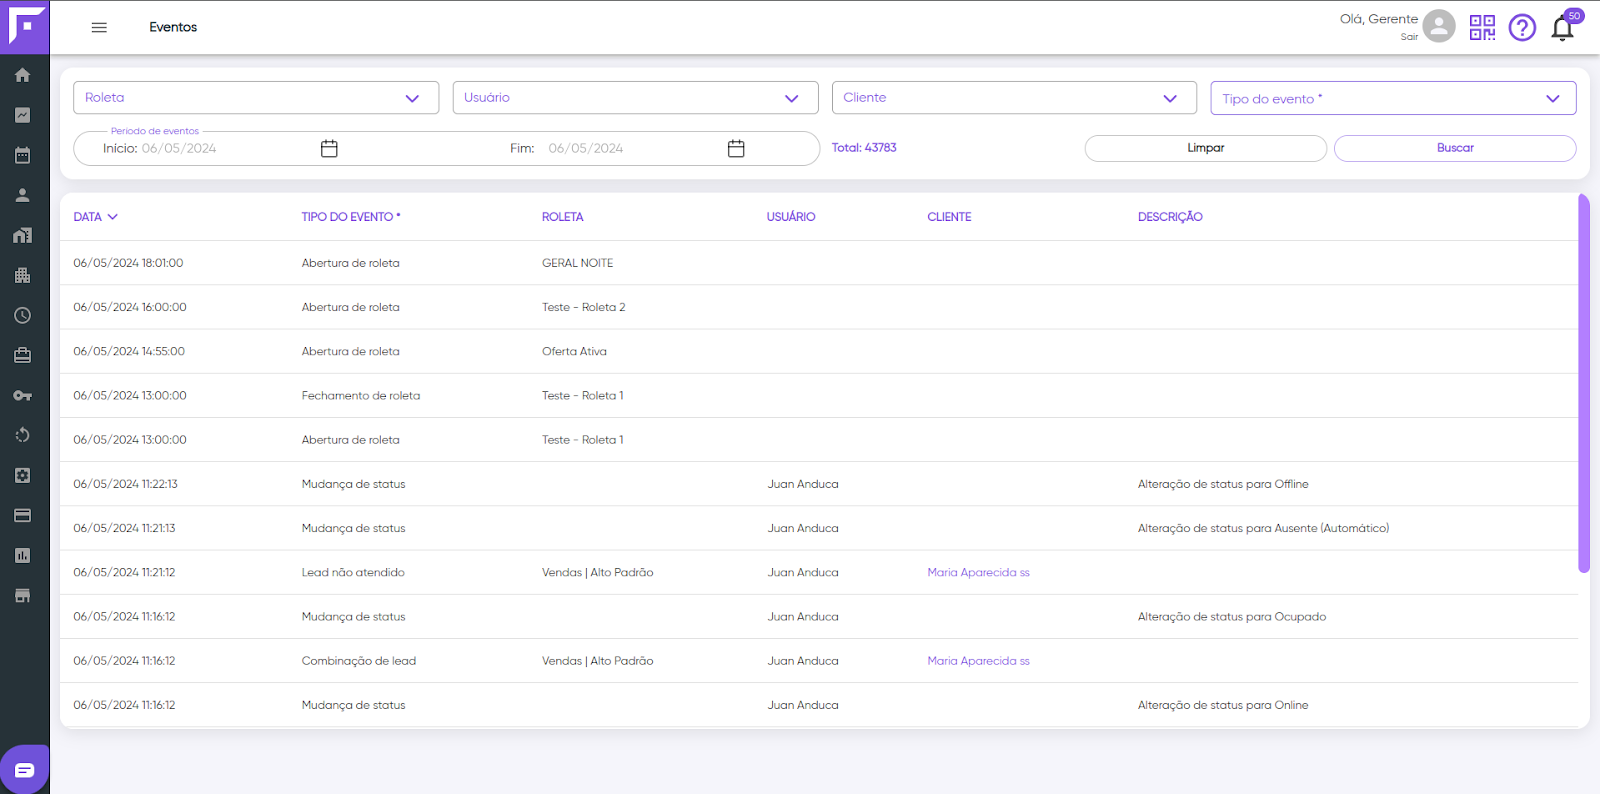Click the CLIENTE column header
The image size is (1600, 794).
click(949, 217)
